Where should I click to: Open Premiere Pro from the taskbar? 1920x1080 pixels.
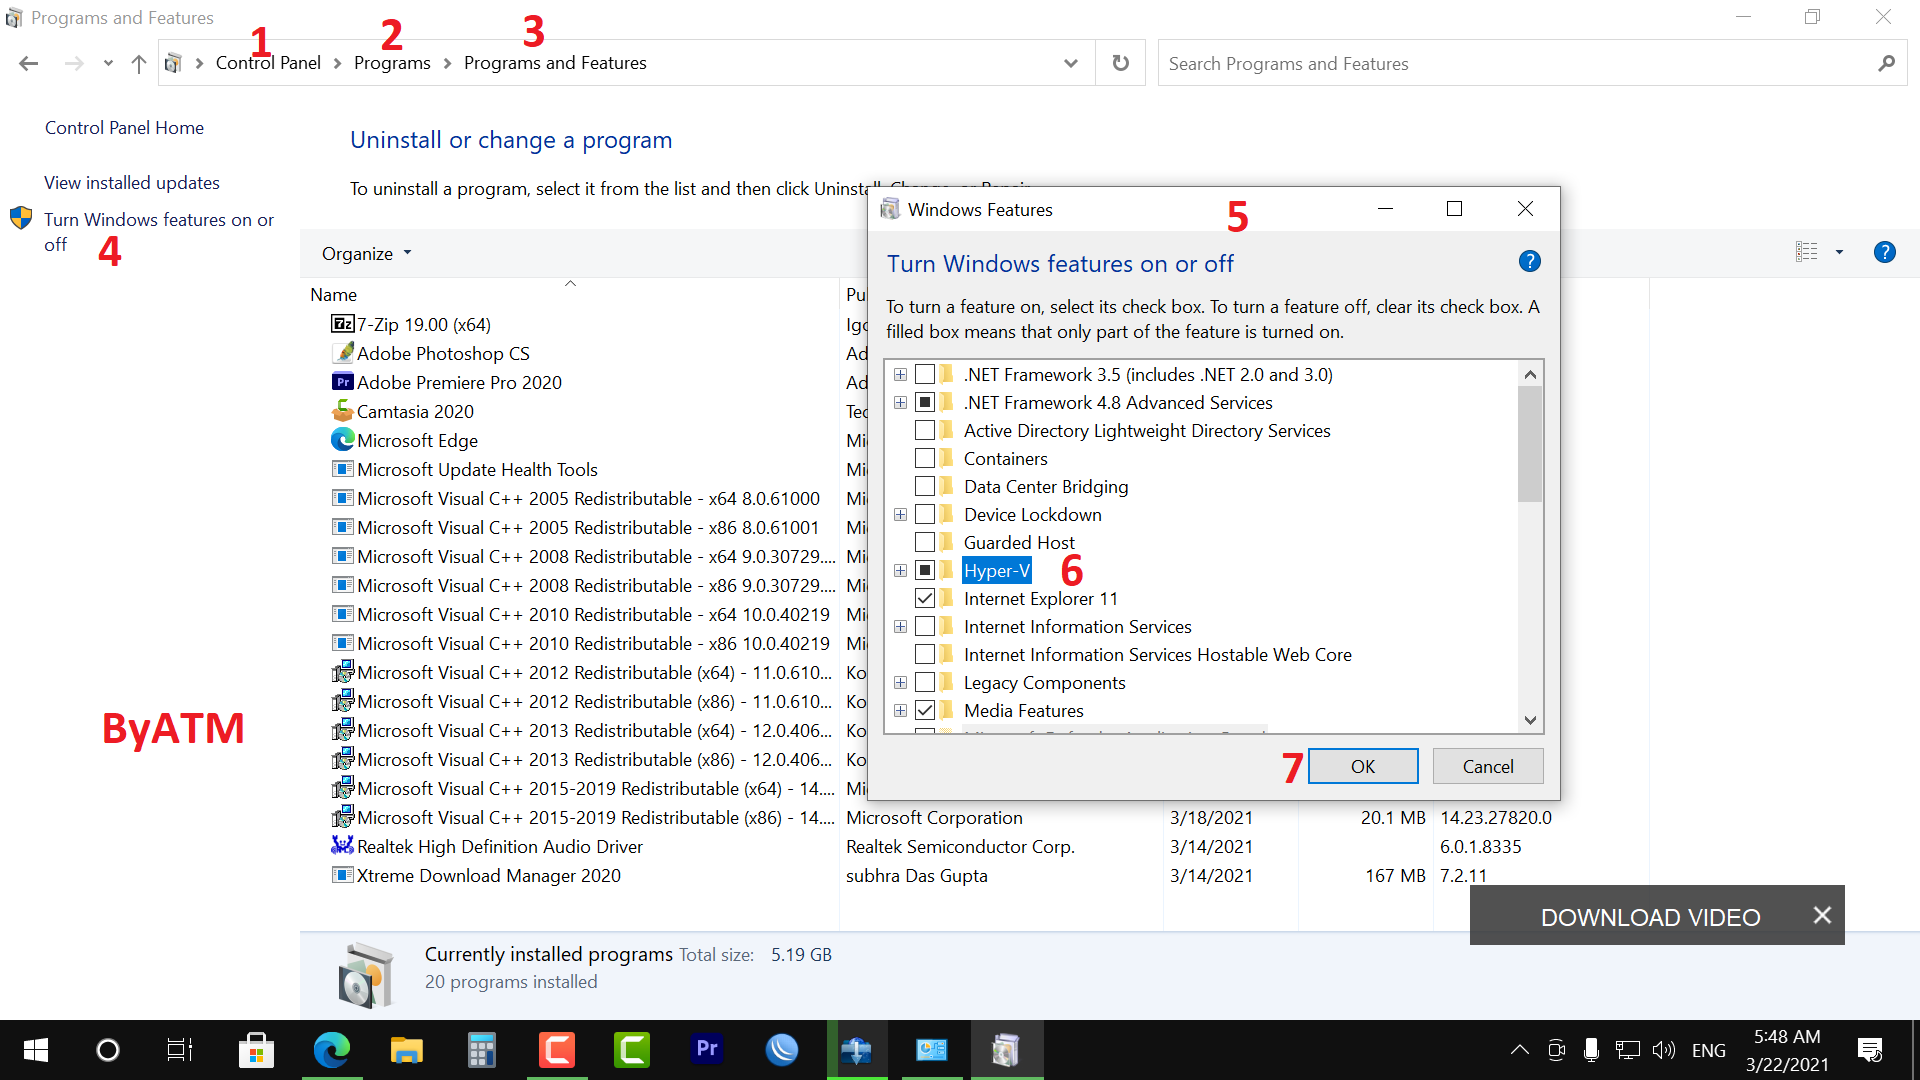(x=707, y=1050)
